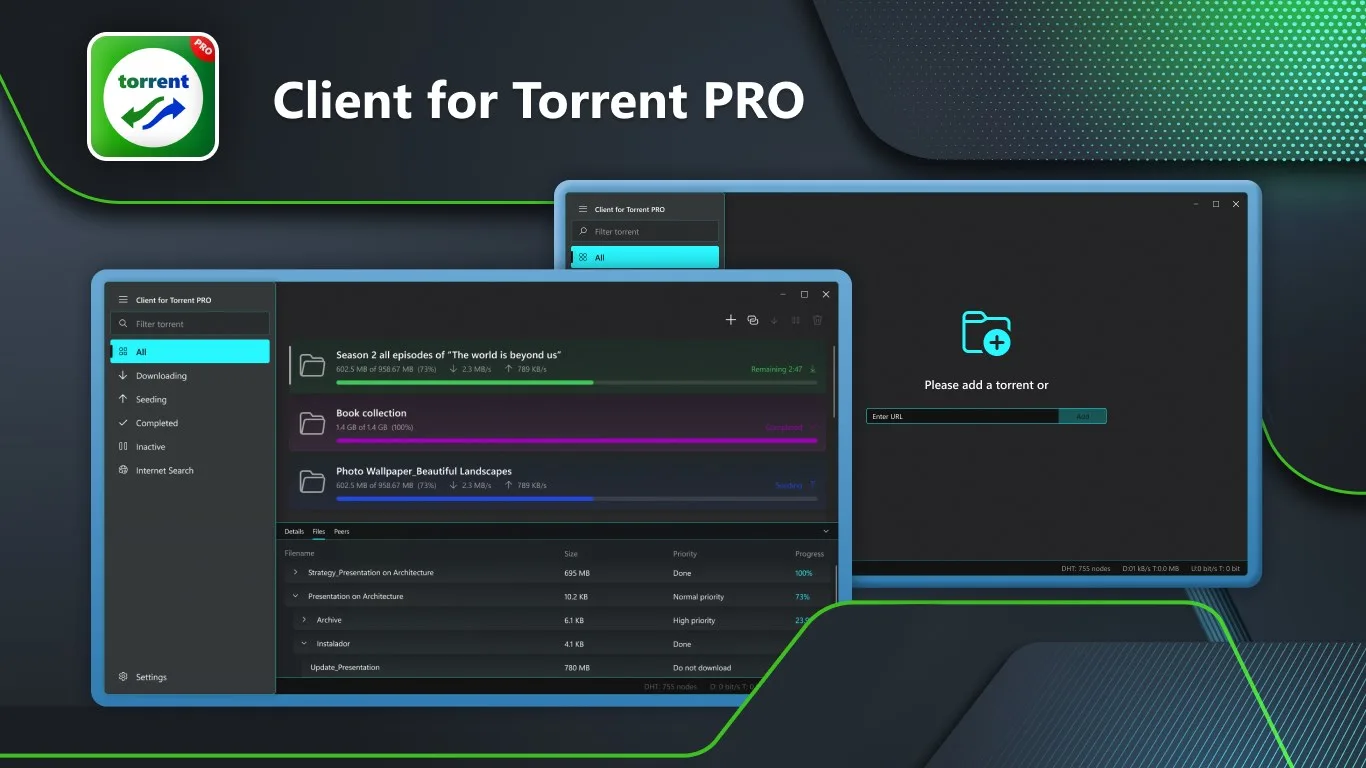Collapse the Instalador folder row
Viewport: 1366px width, 768px height.
click(304, 644)
